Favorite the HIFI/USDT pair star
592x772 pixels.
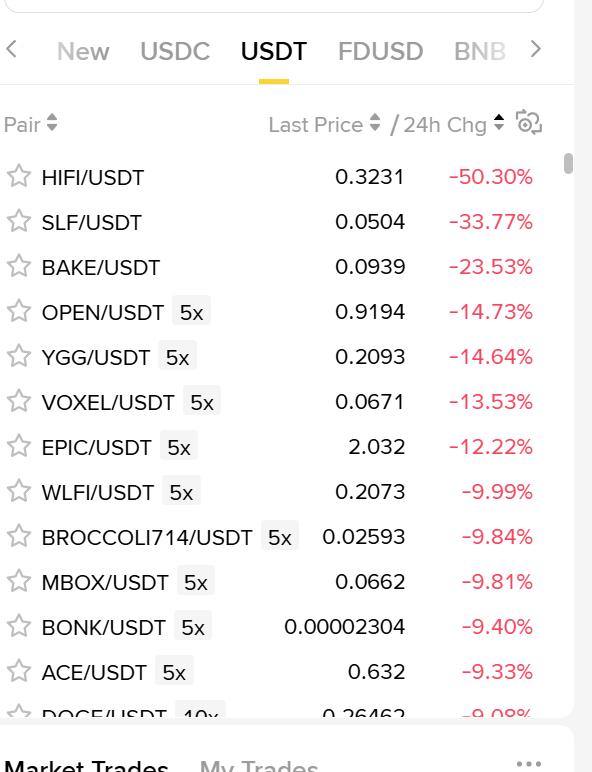click(19, 176)
